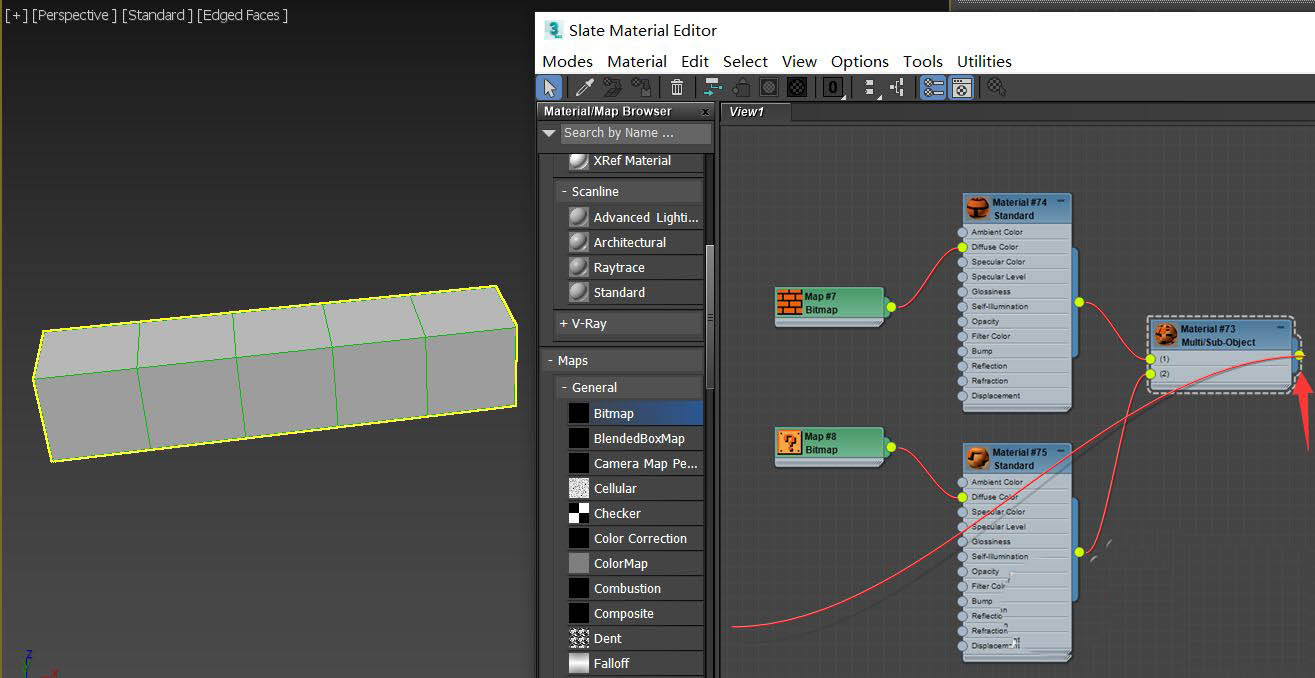Click Material #74 Diffuse Color input socket
The image size is (1315, 678).
pyautogui.click(x=962, y=247)
